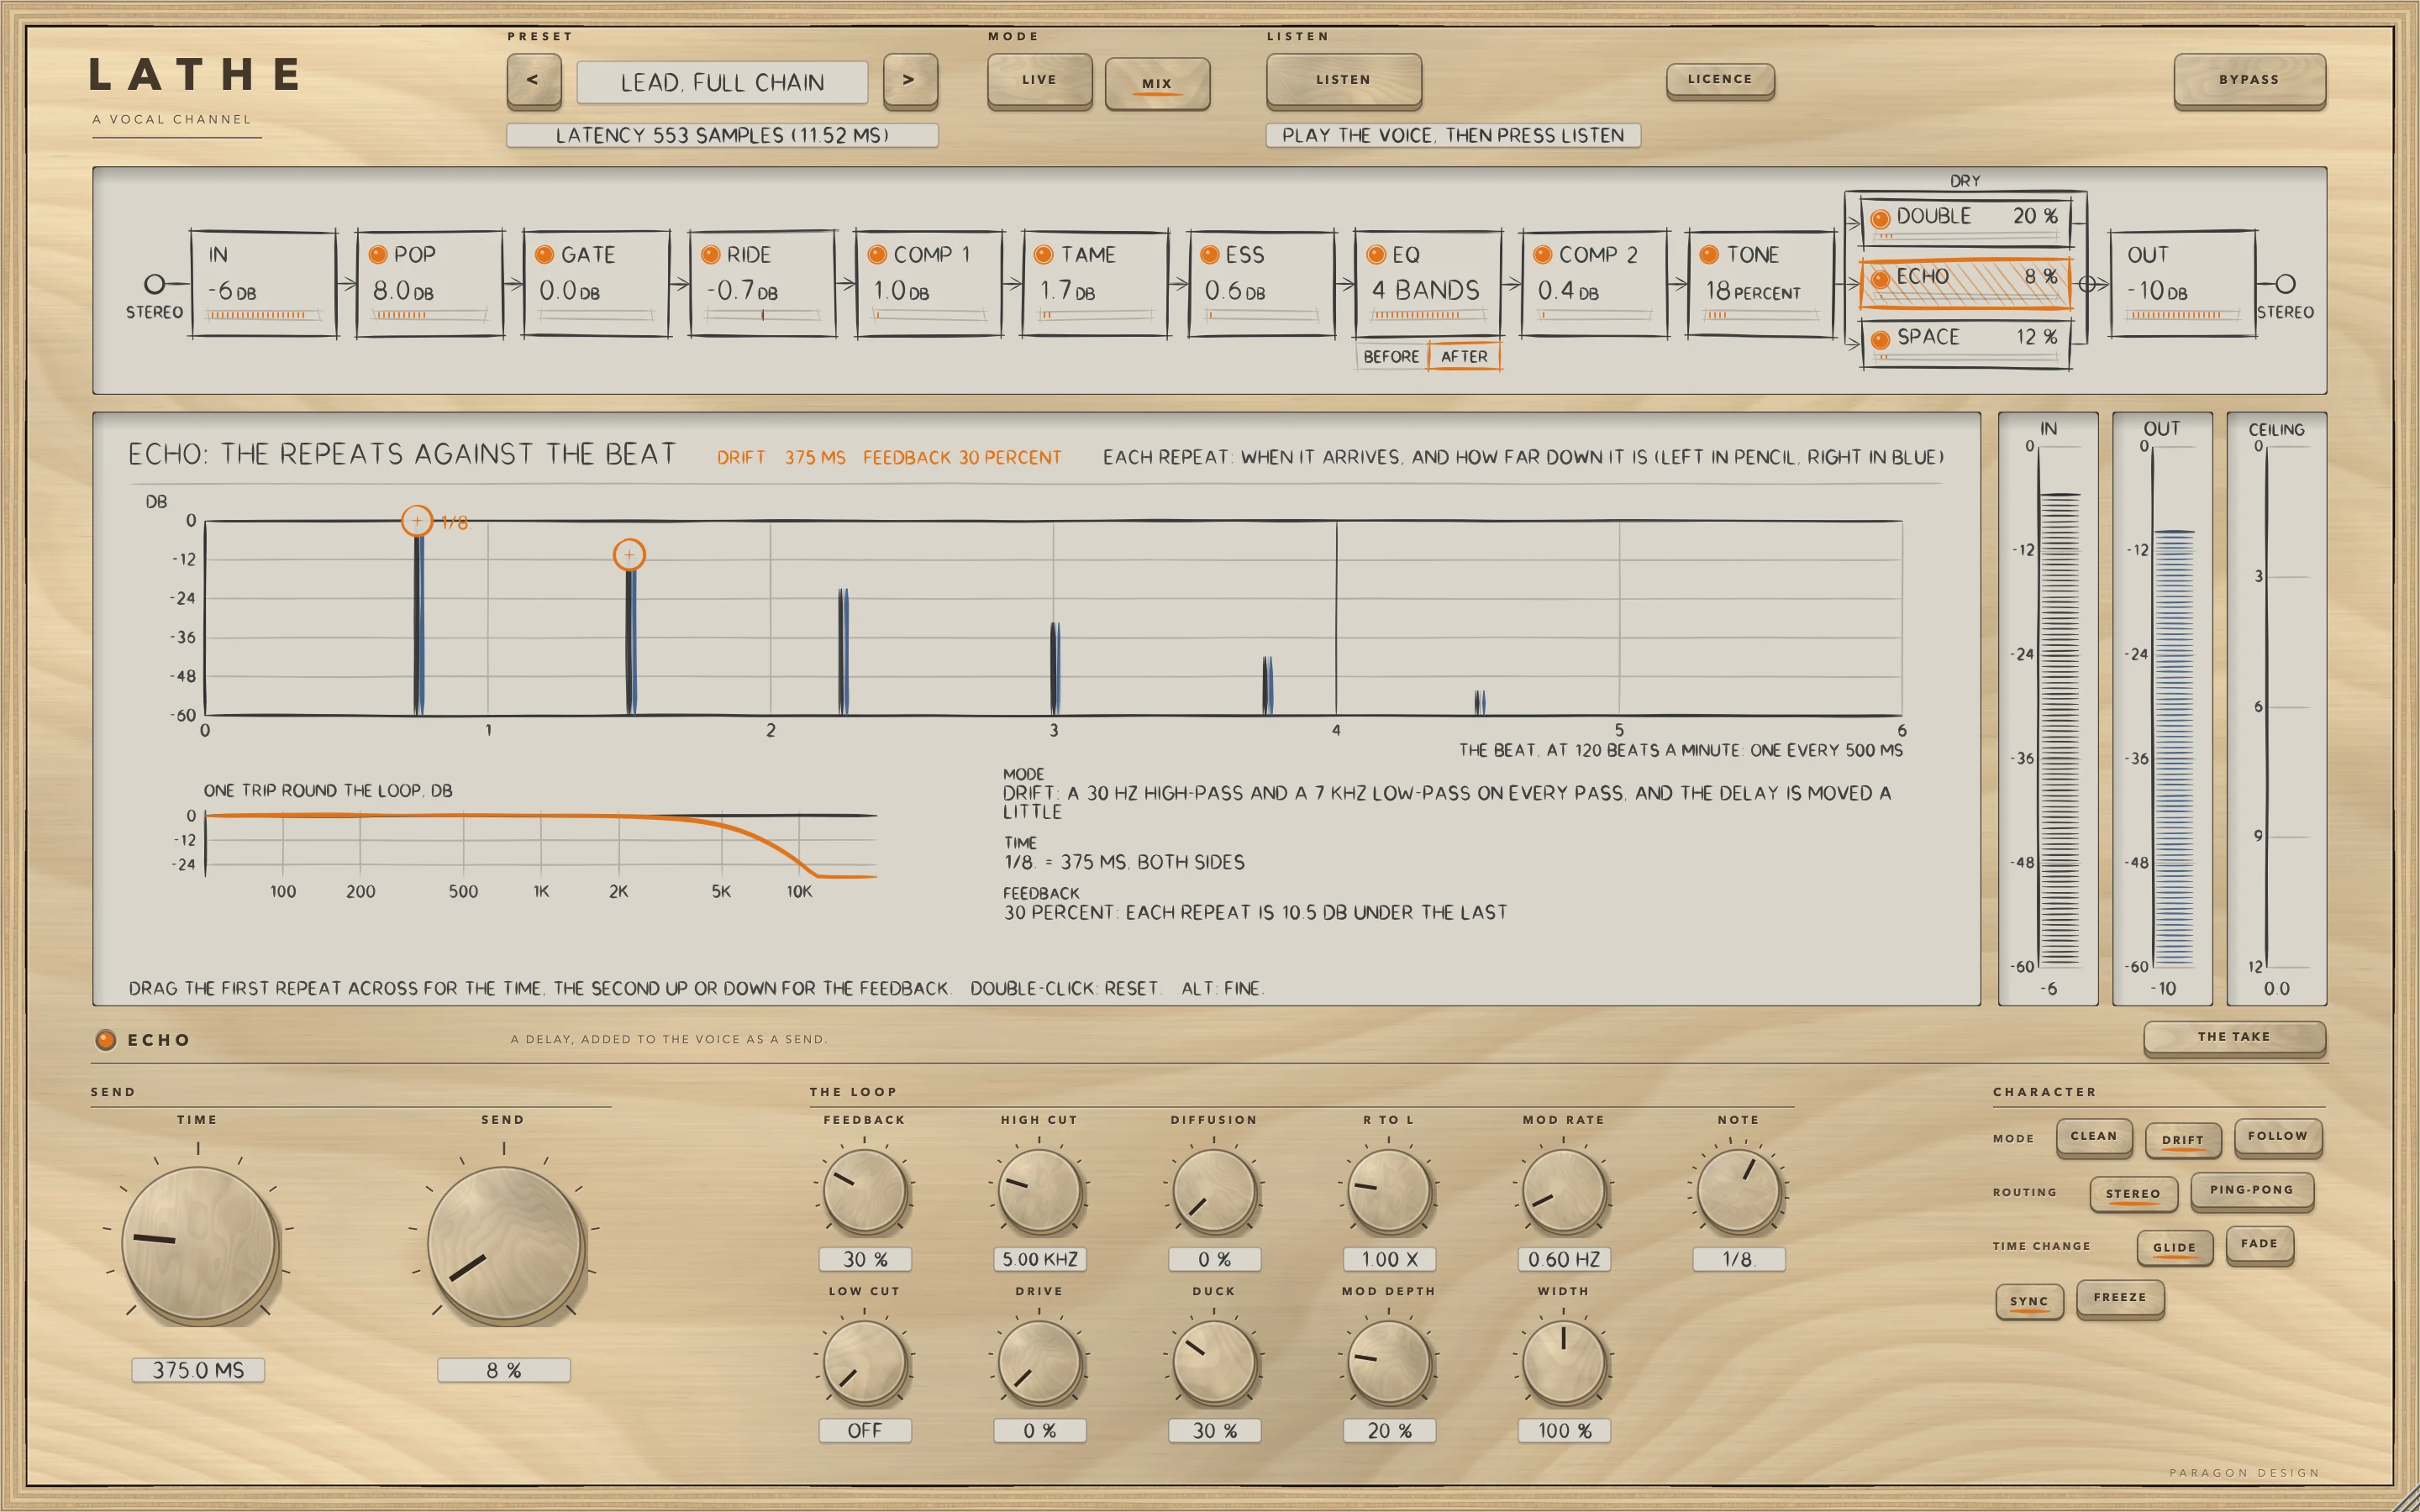Select the OUT module box
2420x1512 pixels.
click(x=2183, y=285)
